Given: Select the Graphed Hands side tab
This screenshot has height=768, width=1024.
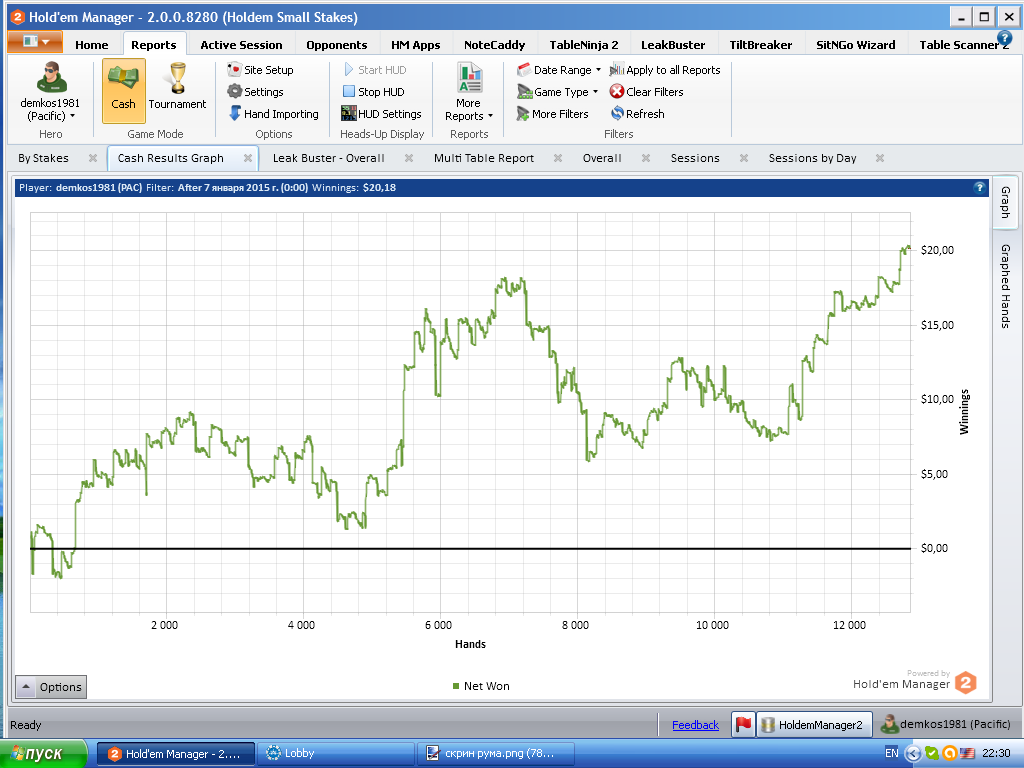Looking at the screenshot, I should 1006,286.
